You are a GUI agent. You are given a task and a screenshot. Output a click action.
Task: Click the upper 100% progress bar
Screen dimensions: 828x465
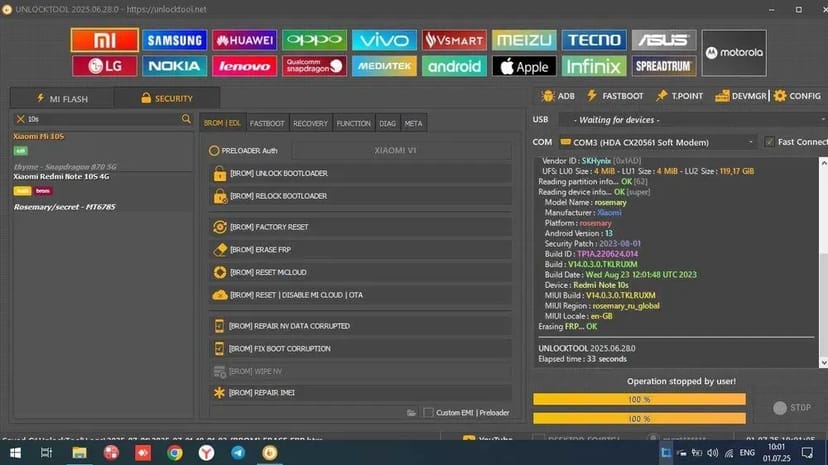click(639, 400)
